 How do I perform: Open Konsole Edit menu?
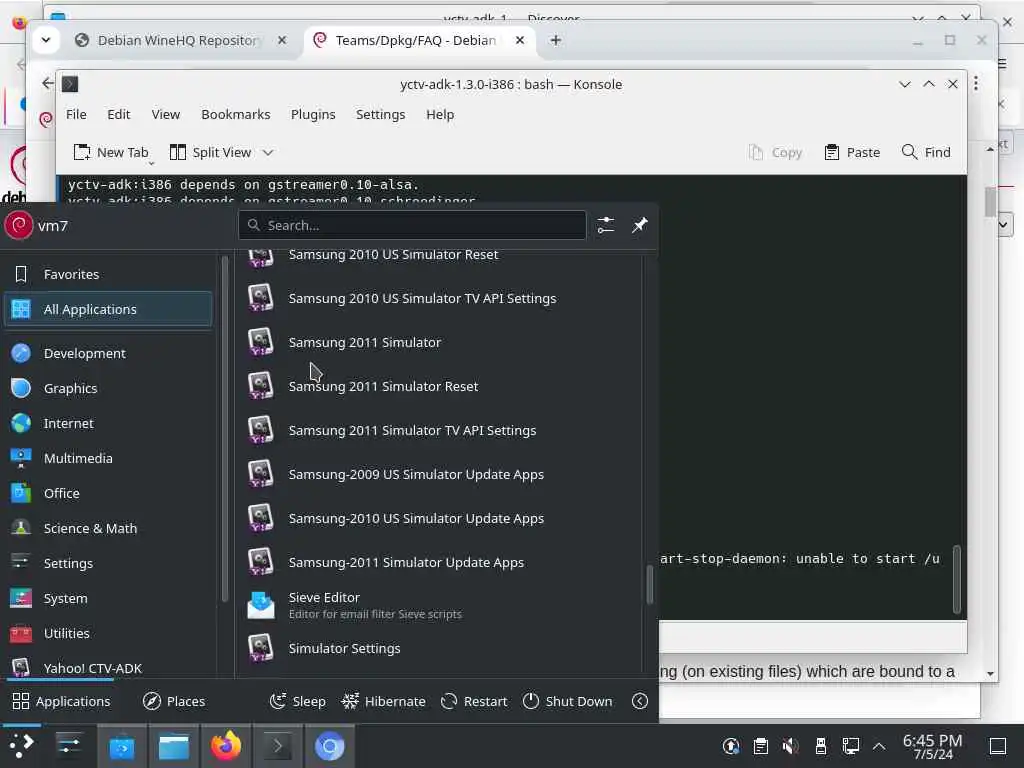pyautogui.click(x=118, y=114)
